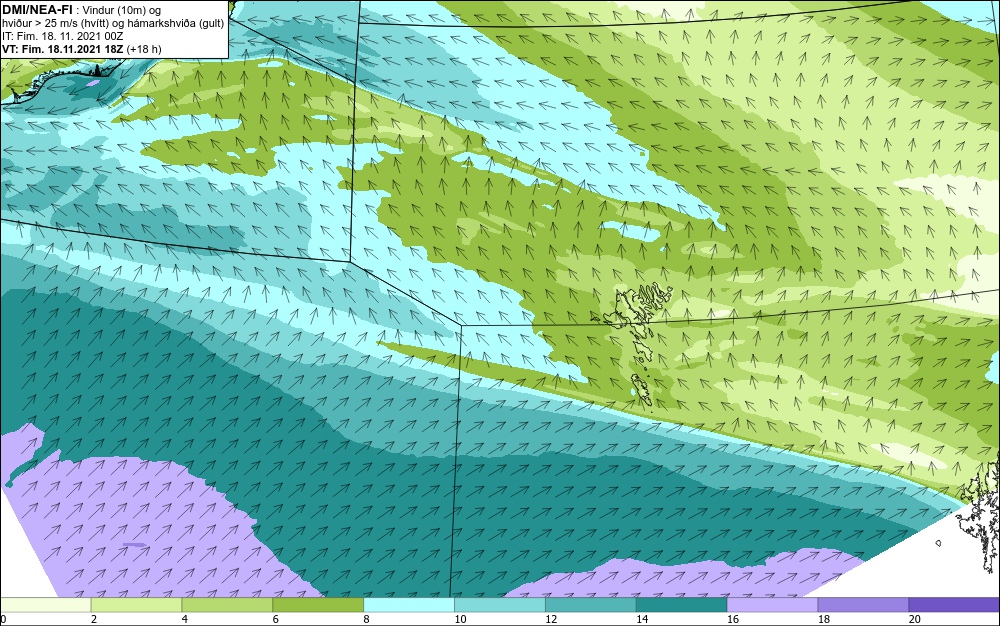Click the legend label '20'
Viewport: 1000px width, 626px height.
click(x=915, y=619)
